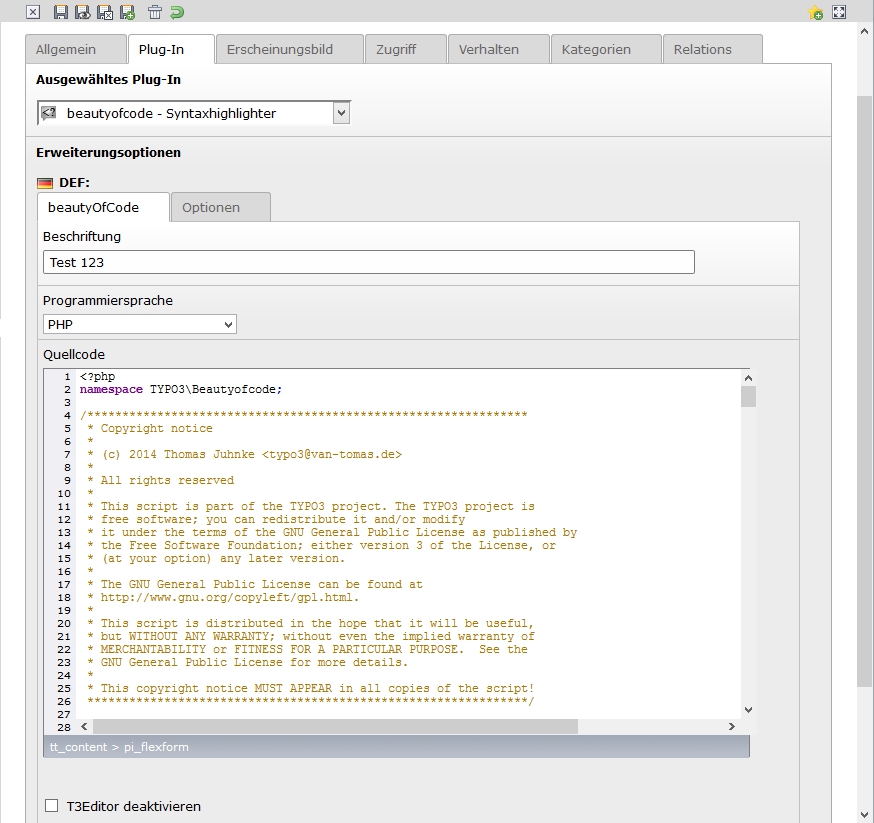This screenshot has width=874, height=823.
Task: Click the 'This copyright notice MUST APPEAR' line
Action: click(310, 689)
